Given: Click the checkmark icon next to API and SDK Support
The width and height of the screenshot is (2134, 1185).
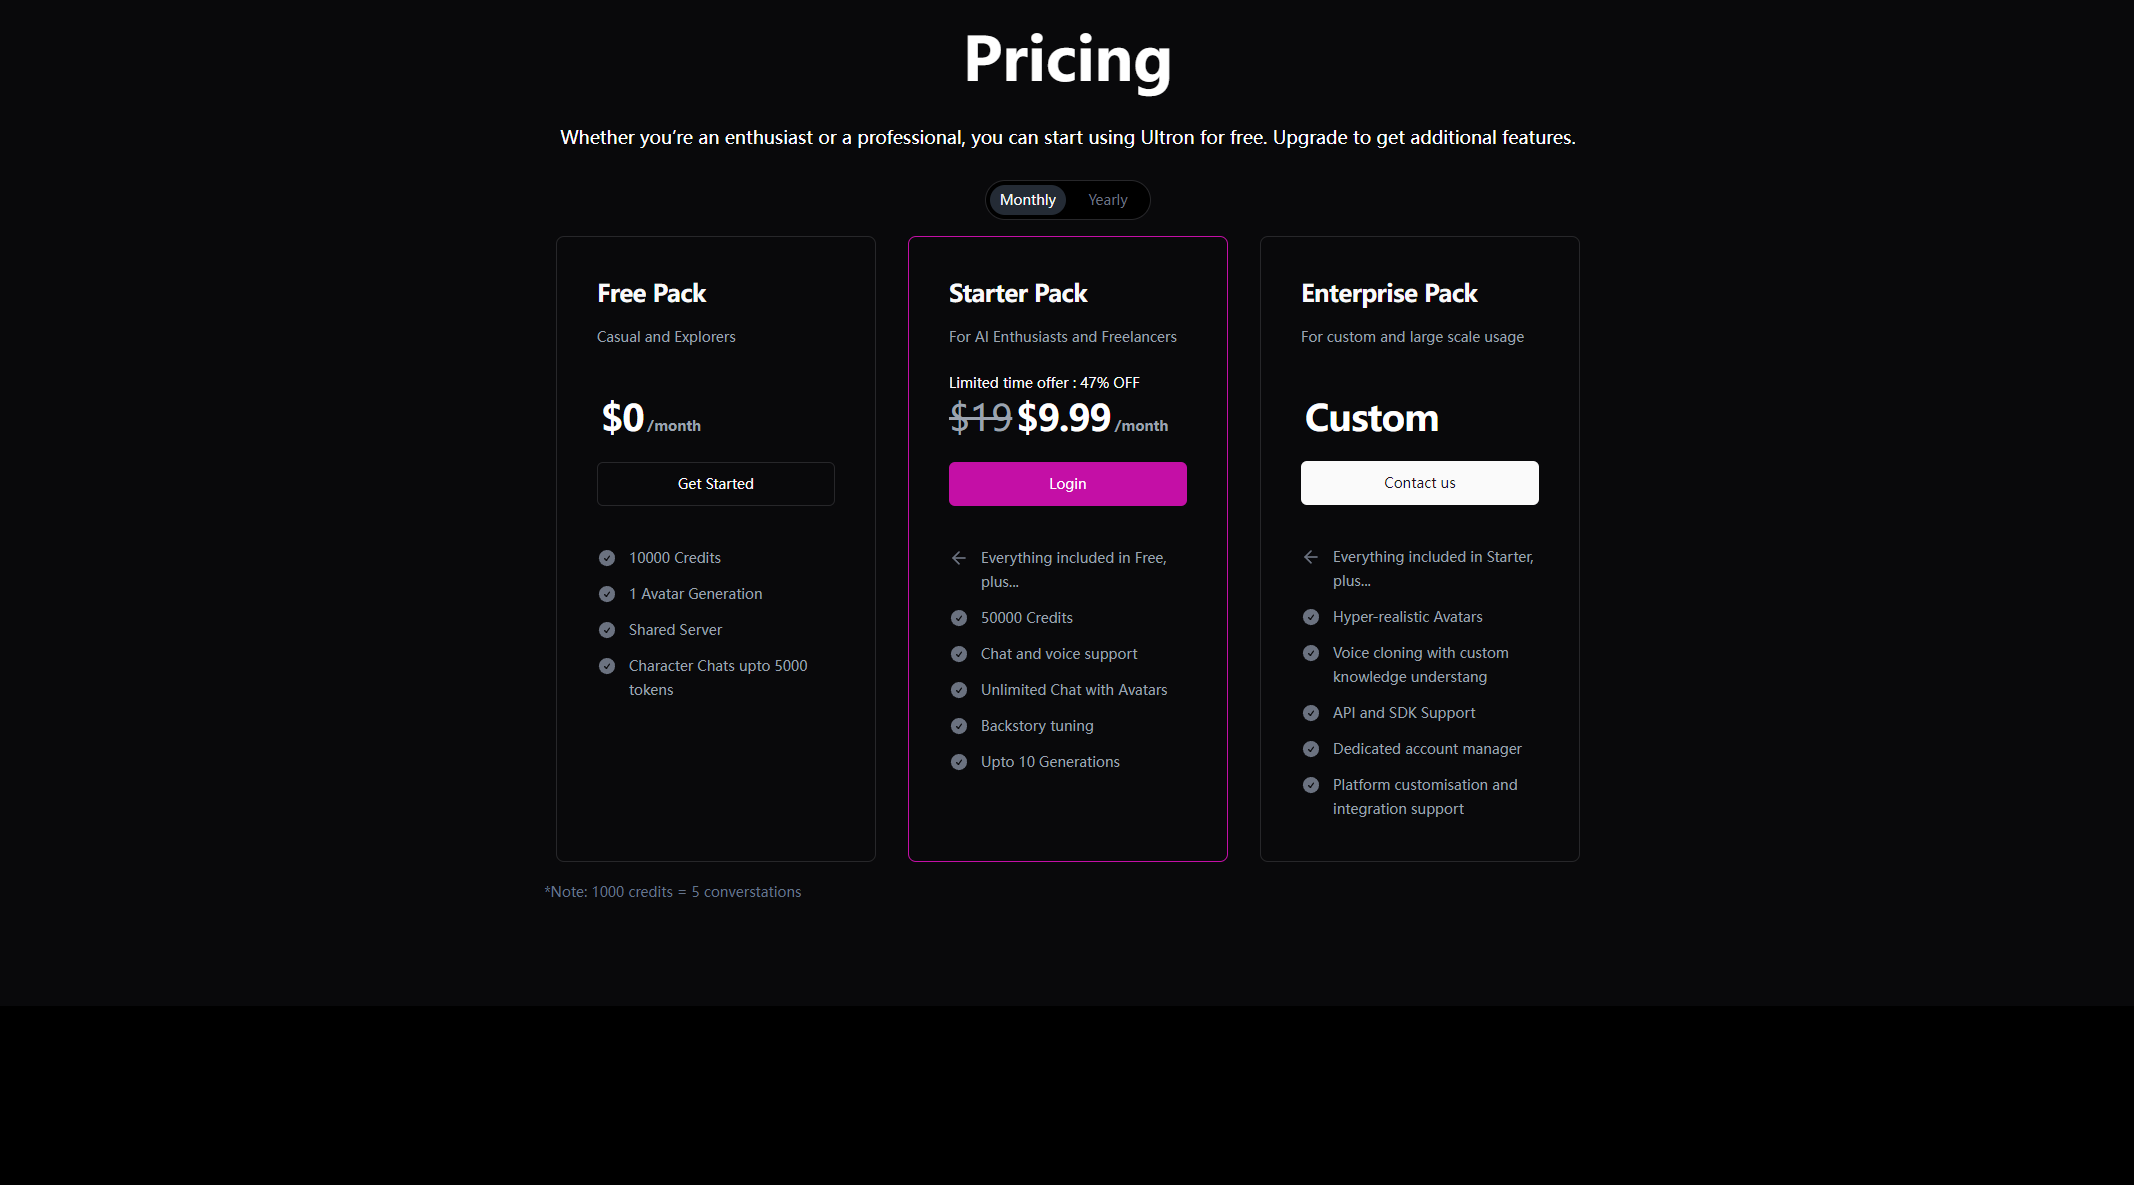Looking at the screenshot, I should pos(1311,713).
